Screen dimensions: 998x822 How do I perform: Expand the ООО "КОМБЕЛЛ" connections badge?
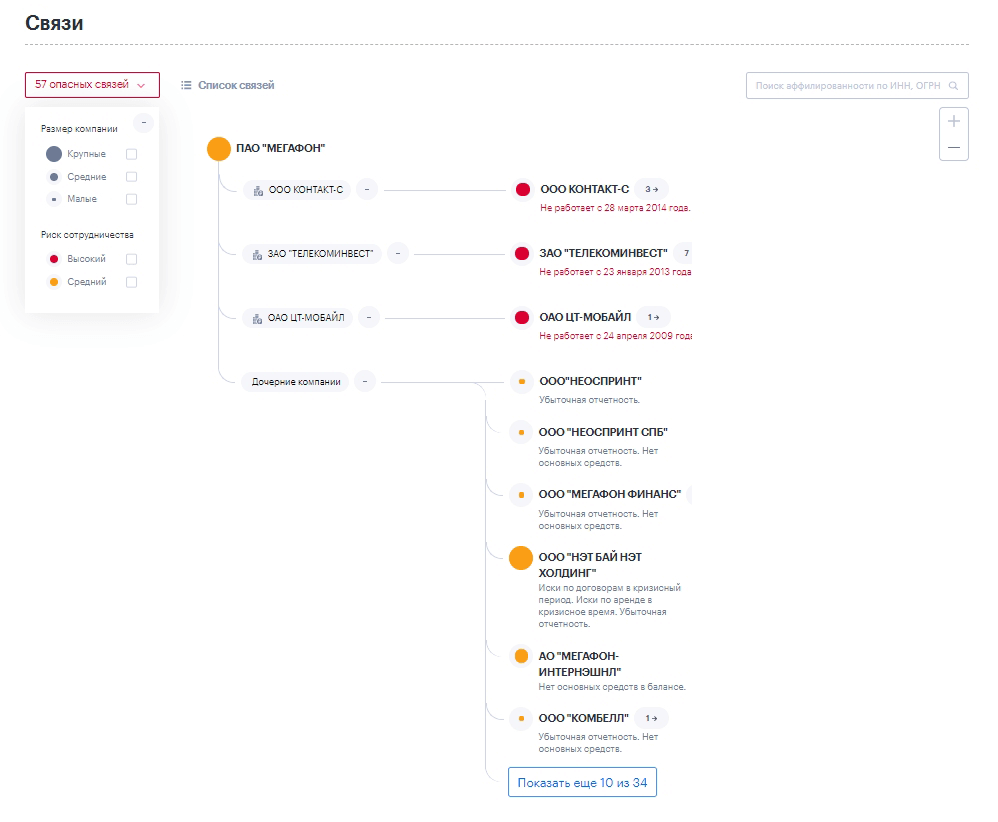tap(651, 718)
